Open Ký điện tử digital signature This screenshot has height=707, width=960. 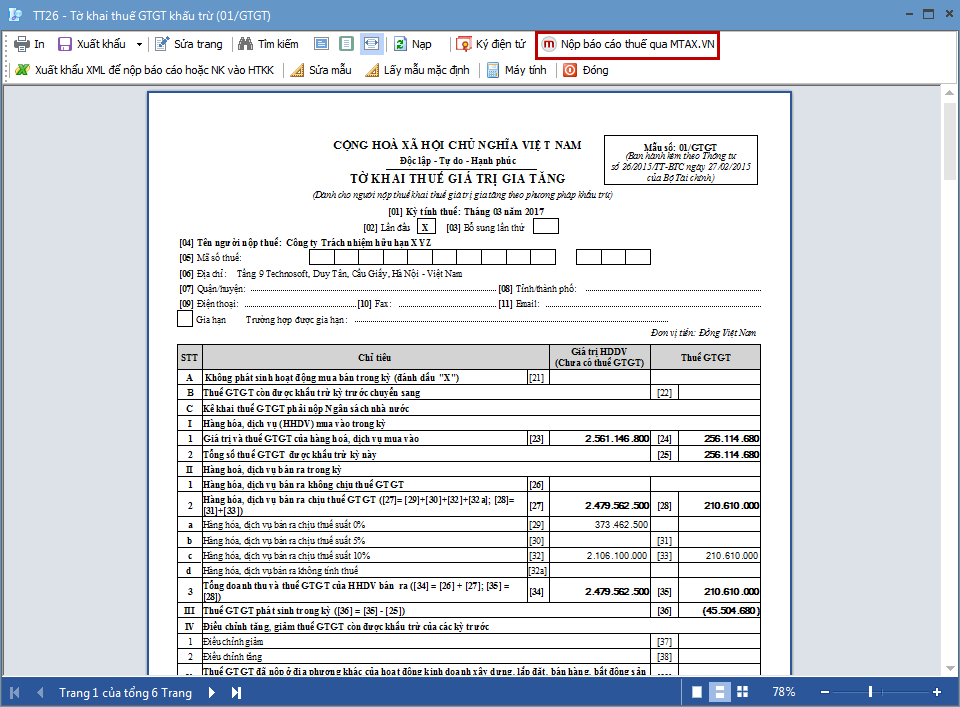490,45
